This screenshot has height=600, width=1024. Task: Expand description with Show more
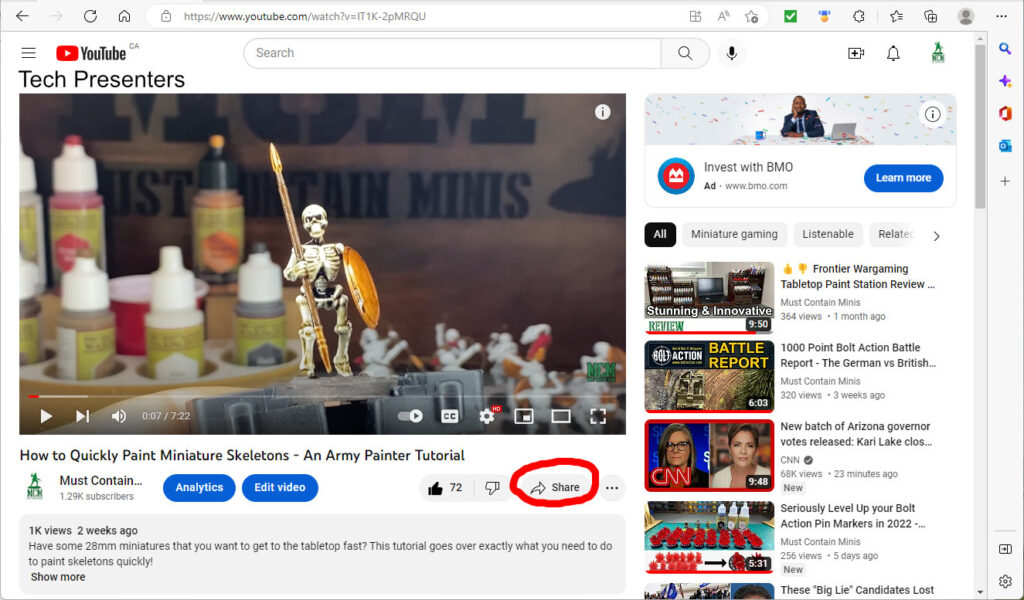(x=58, y=577)
